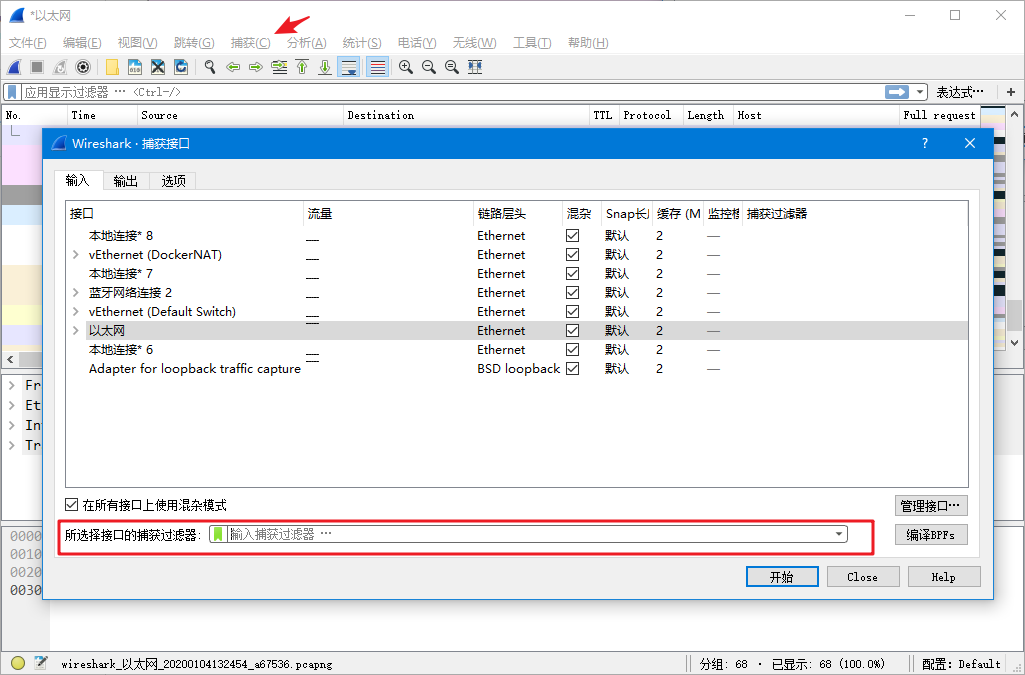Click the dialog's Help button
Viewport: 1025px width, 675px height.
943,576
